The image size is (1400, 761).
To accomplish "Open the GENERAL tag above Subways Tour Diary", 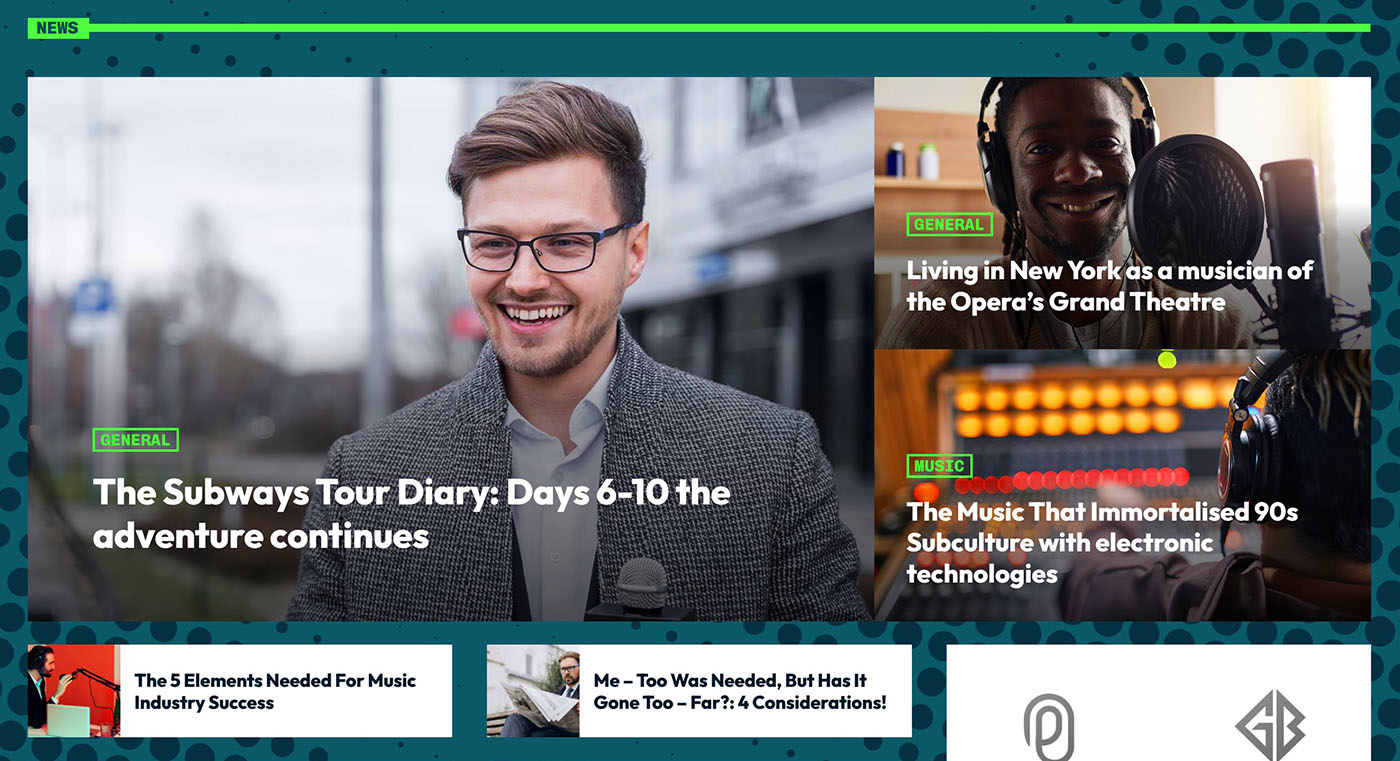I will (x=135, y=440).
